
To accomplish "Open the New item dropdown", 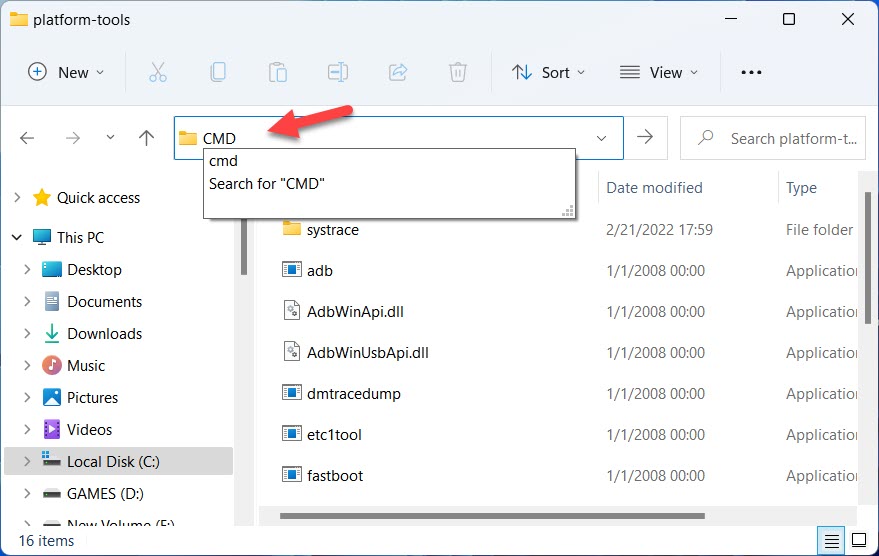I will pyautogui.click(x=66, y=72).
